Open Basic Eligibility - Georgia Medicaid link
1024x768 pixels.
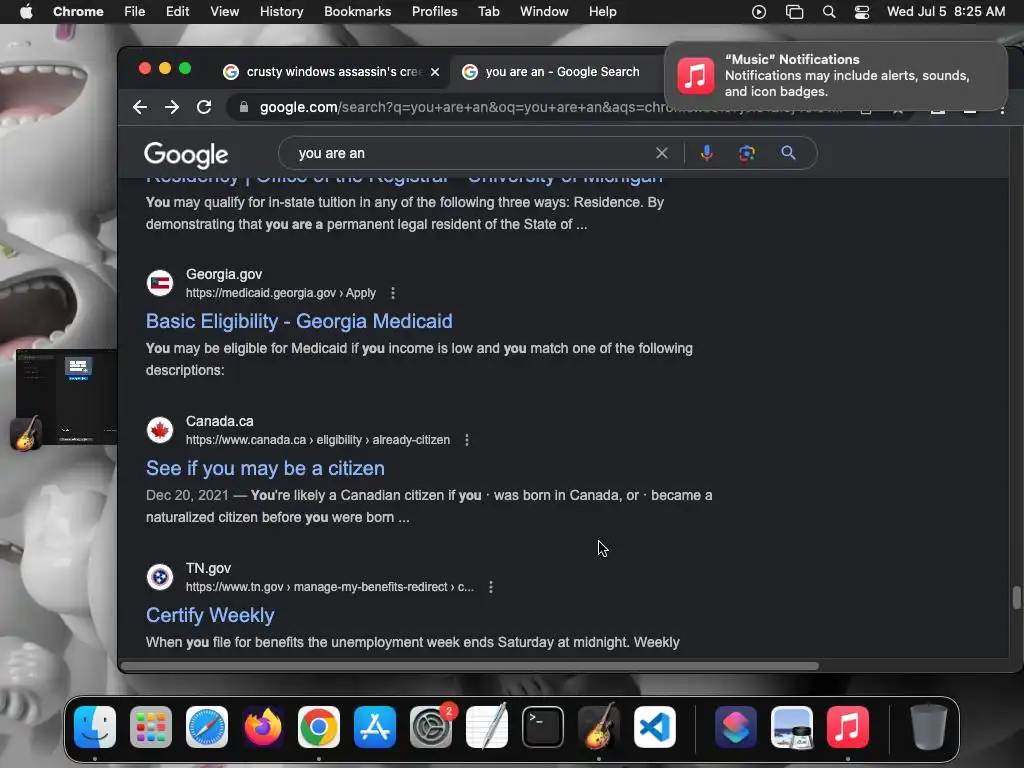(x=299, y=321)
